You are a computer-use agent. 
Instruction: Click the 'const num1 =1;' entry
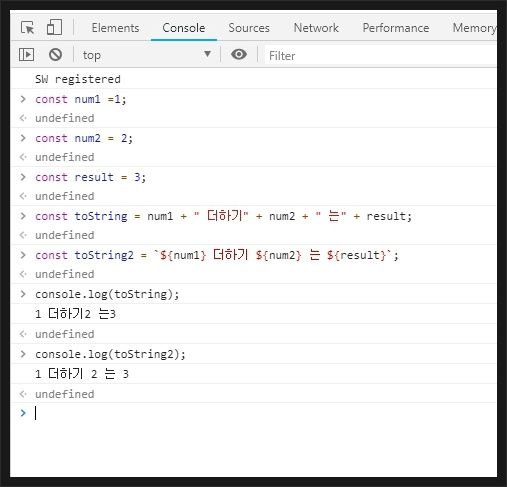tap(81, 99)
